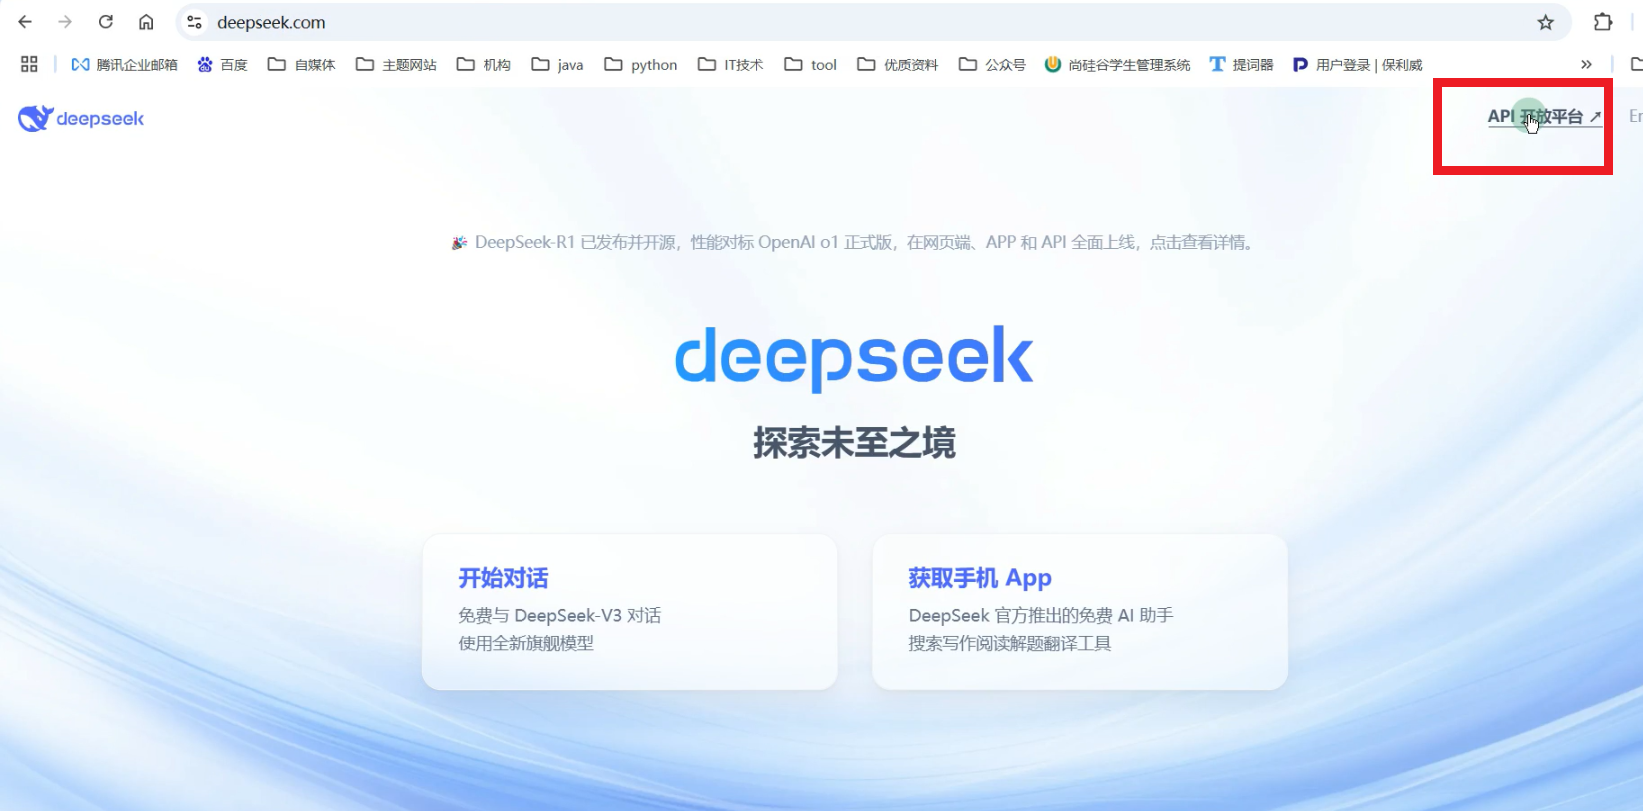Expand the 主题网站 bookmark folder
The height and width of the screenshot is (811, 1643).
(396, 64)
